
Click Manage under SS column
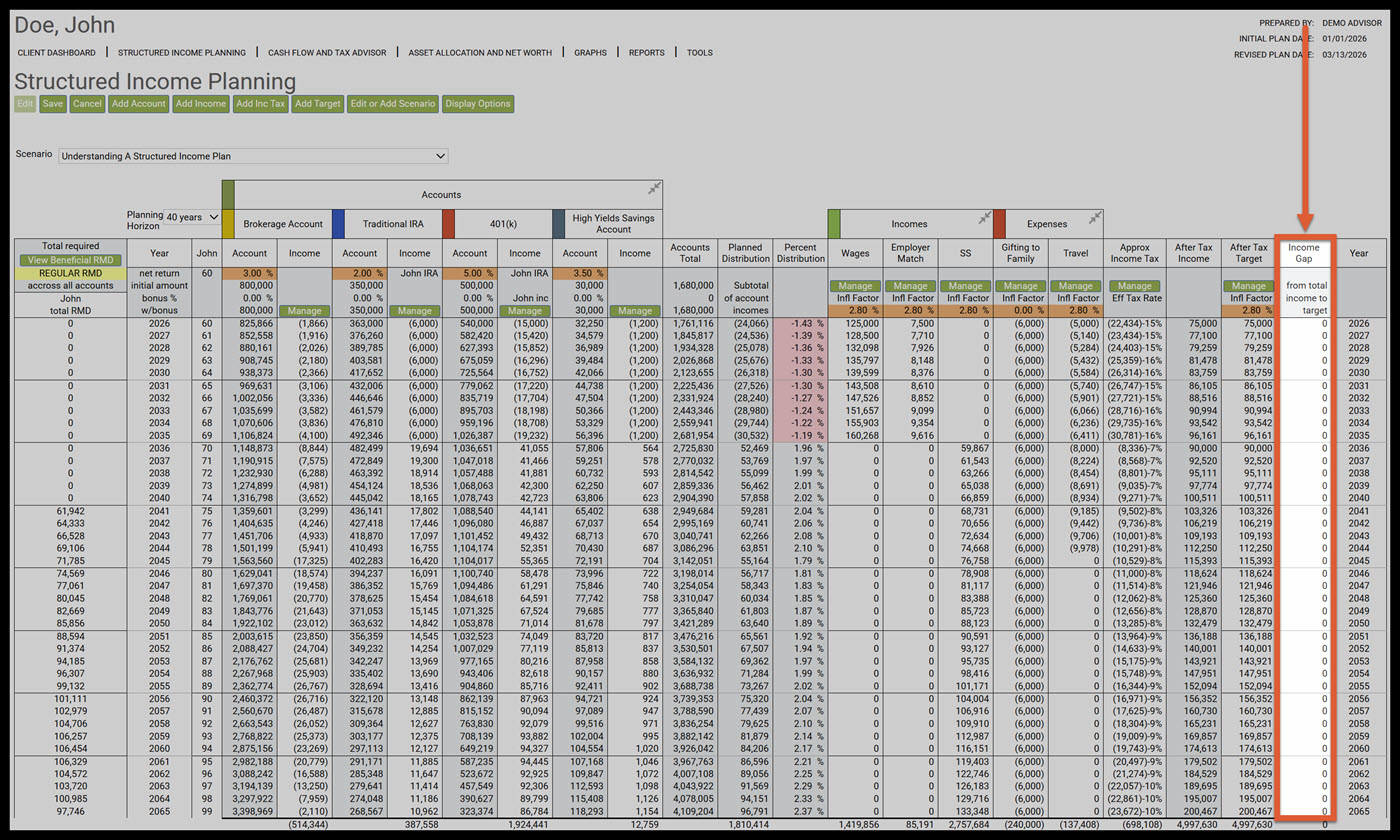pos(966,286)
